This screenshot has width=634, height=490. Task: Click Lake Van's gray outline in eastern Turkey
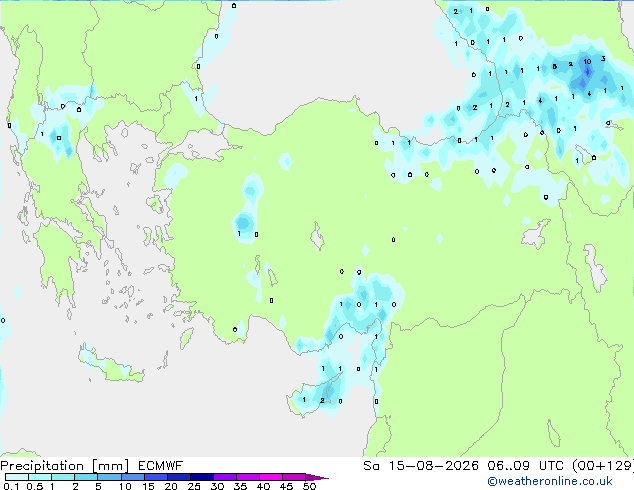tap(536, 234)
